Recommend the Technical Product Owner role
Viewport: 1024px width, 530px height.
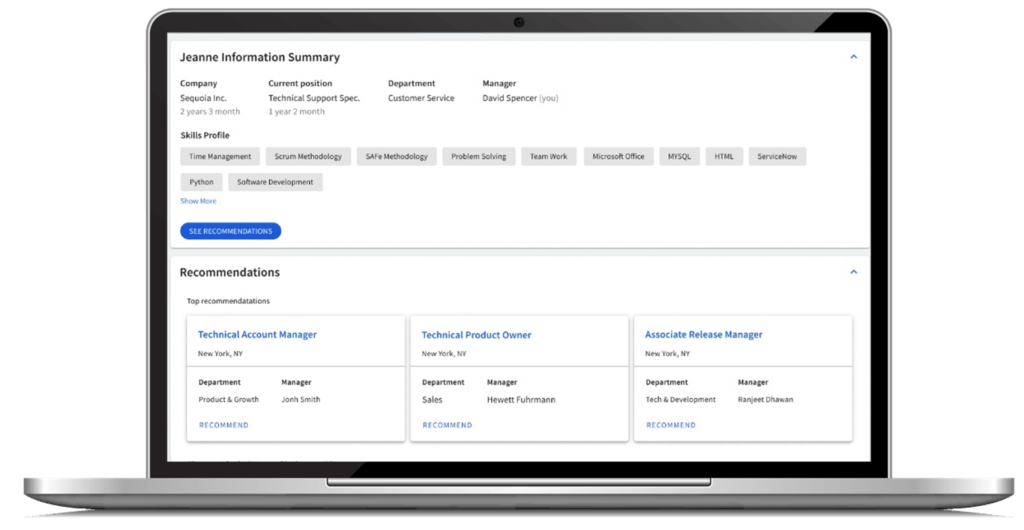[x=447, y=425]
